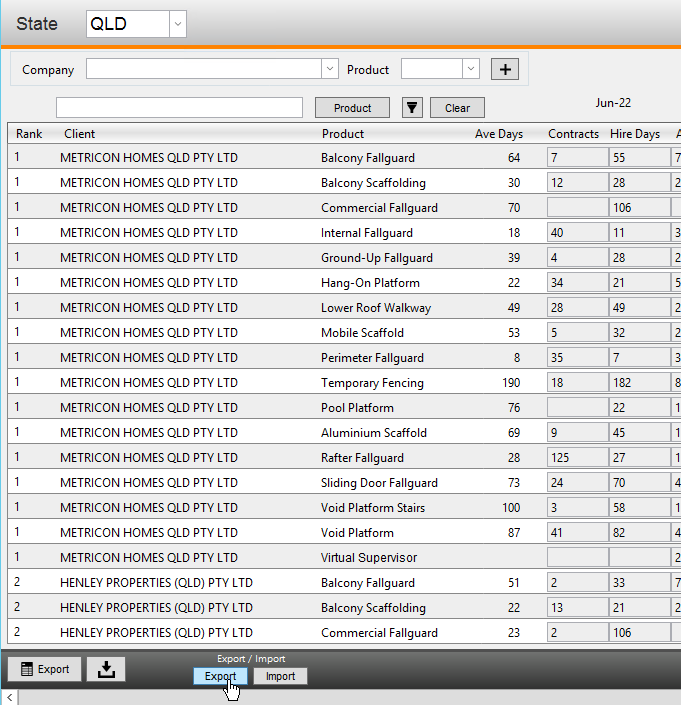The height and width of the screenshot is (705, 681).
Task: Click Contracts field 13 for Henley Balcony Scaffolding
Action: [x=578, y=607]
